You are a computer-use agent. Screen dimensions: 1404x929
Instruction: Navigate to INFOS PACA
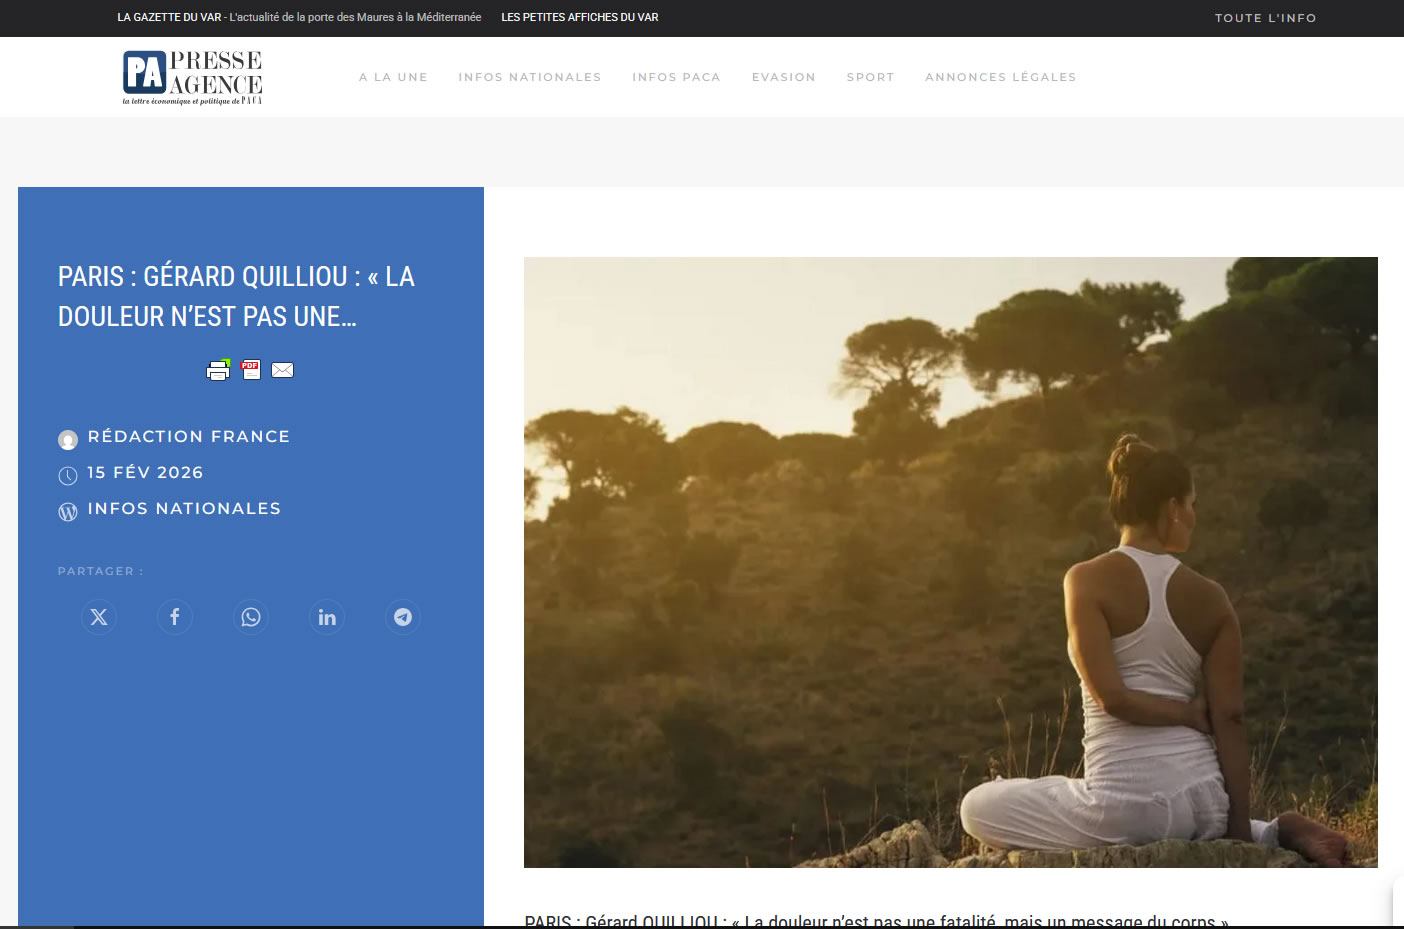click(676, 76)
